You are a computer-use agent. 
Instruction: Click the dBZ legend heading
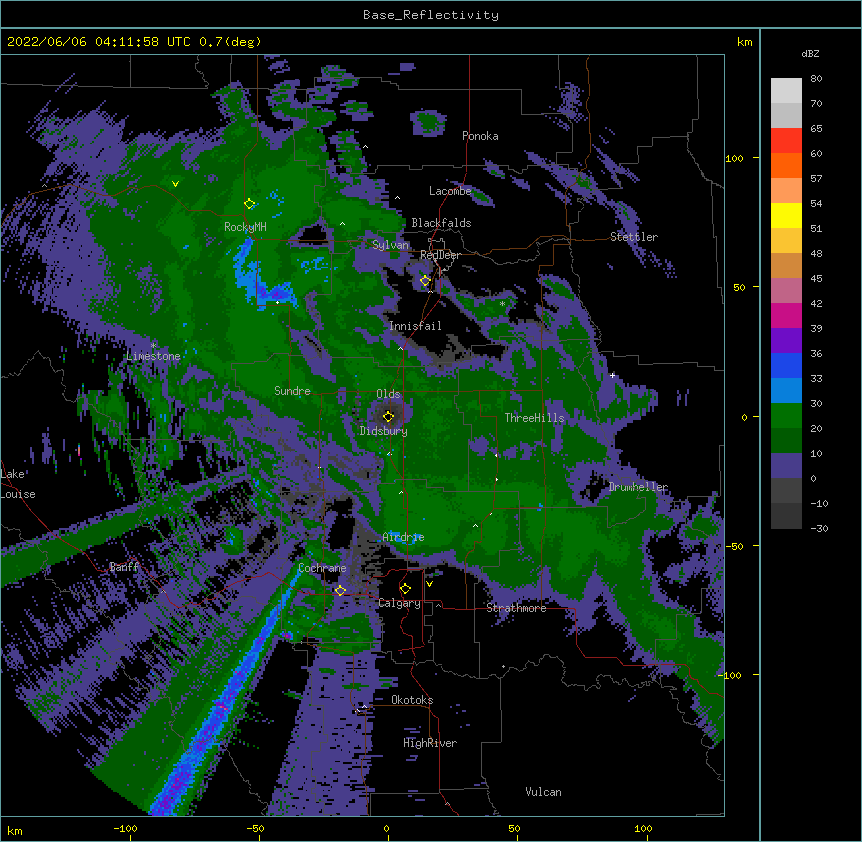point(810,54)
